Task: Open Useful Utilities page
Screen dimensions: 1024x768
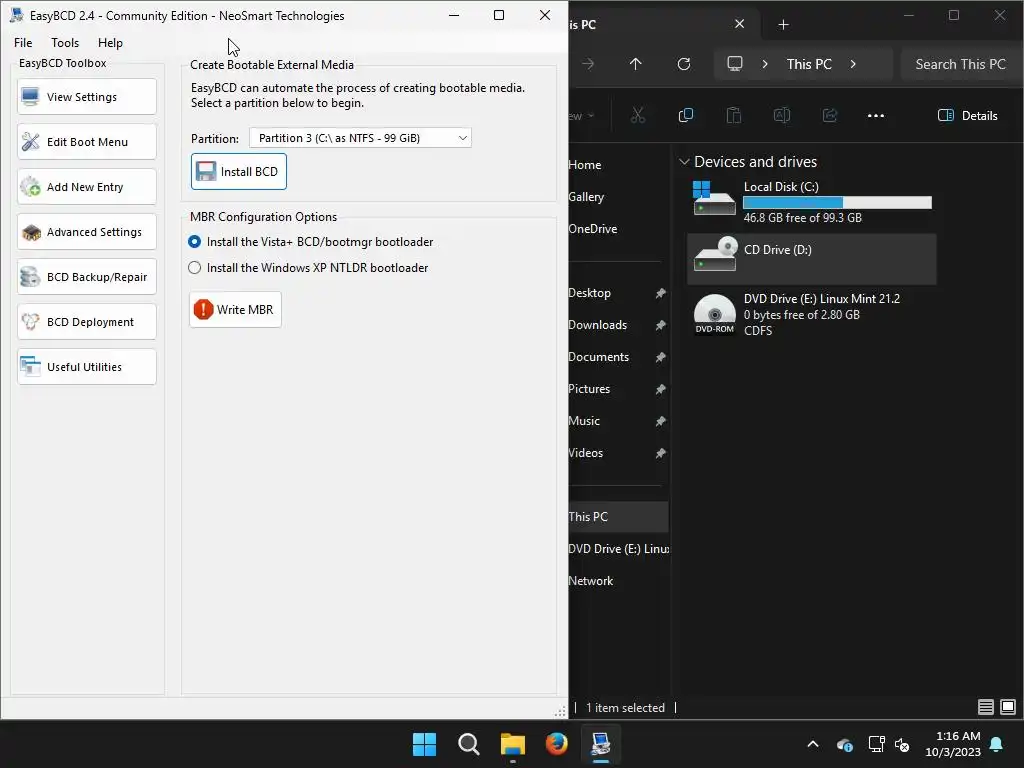Action: click(x=87, y=367)
